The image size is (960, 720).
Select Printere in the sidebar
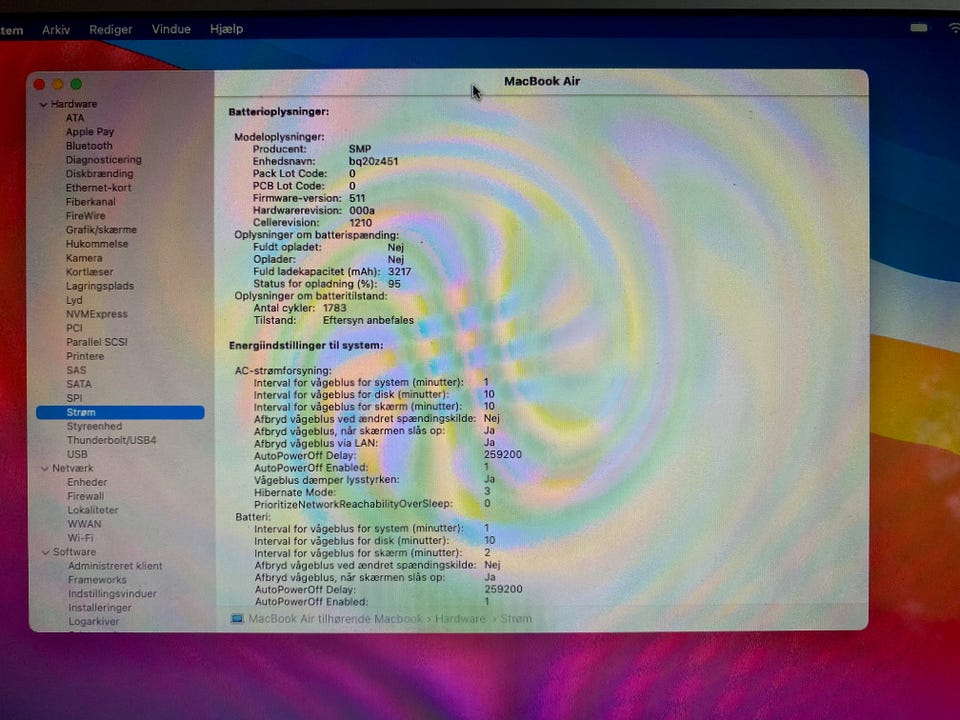tap(85, 356)
